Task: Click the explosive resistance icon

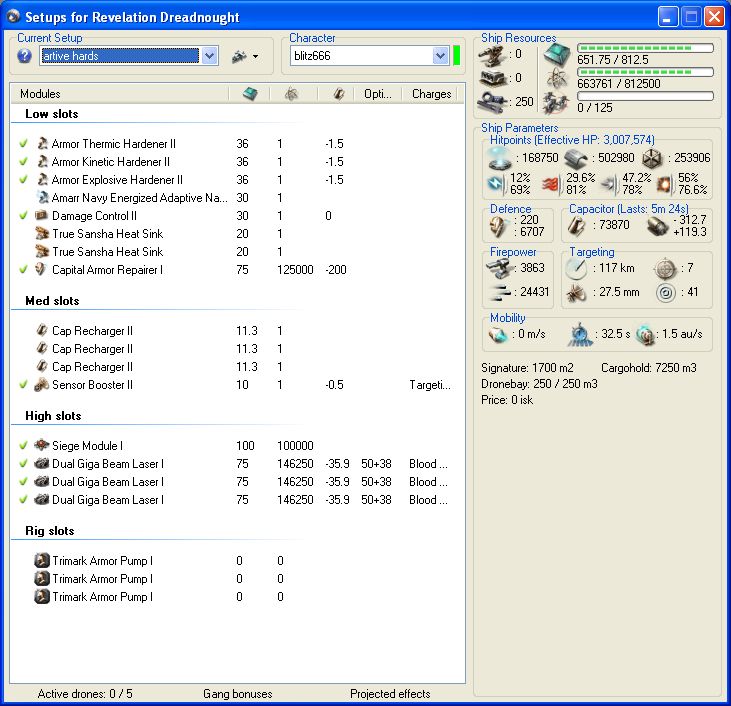Action: 664,184
